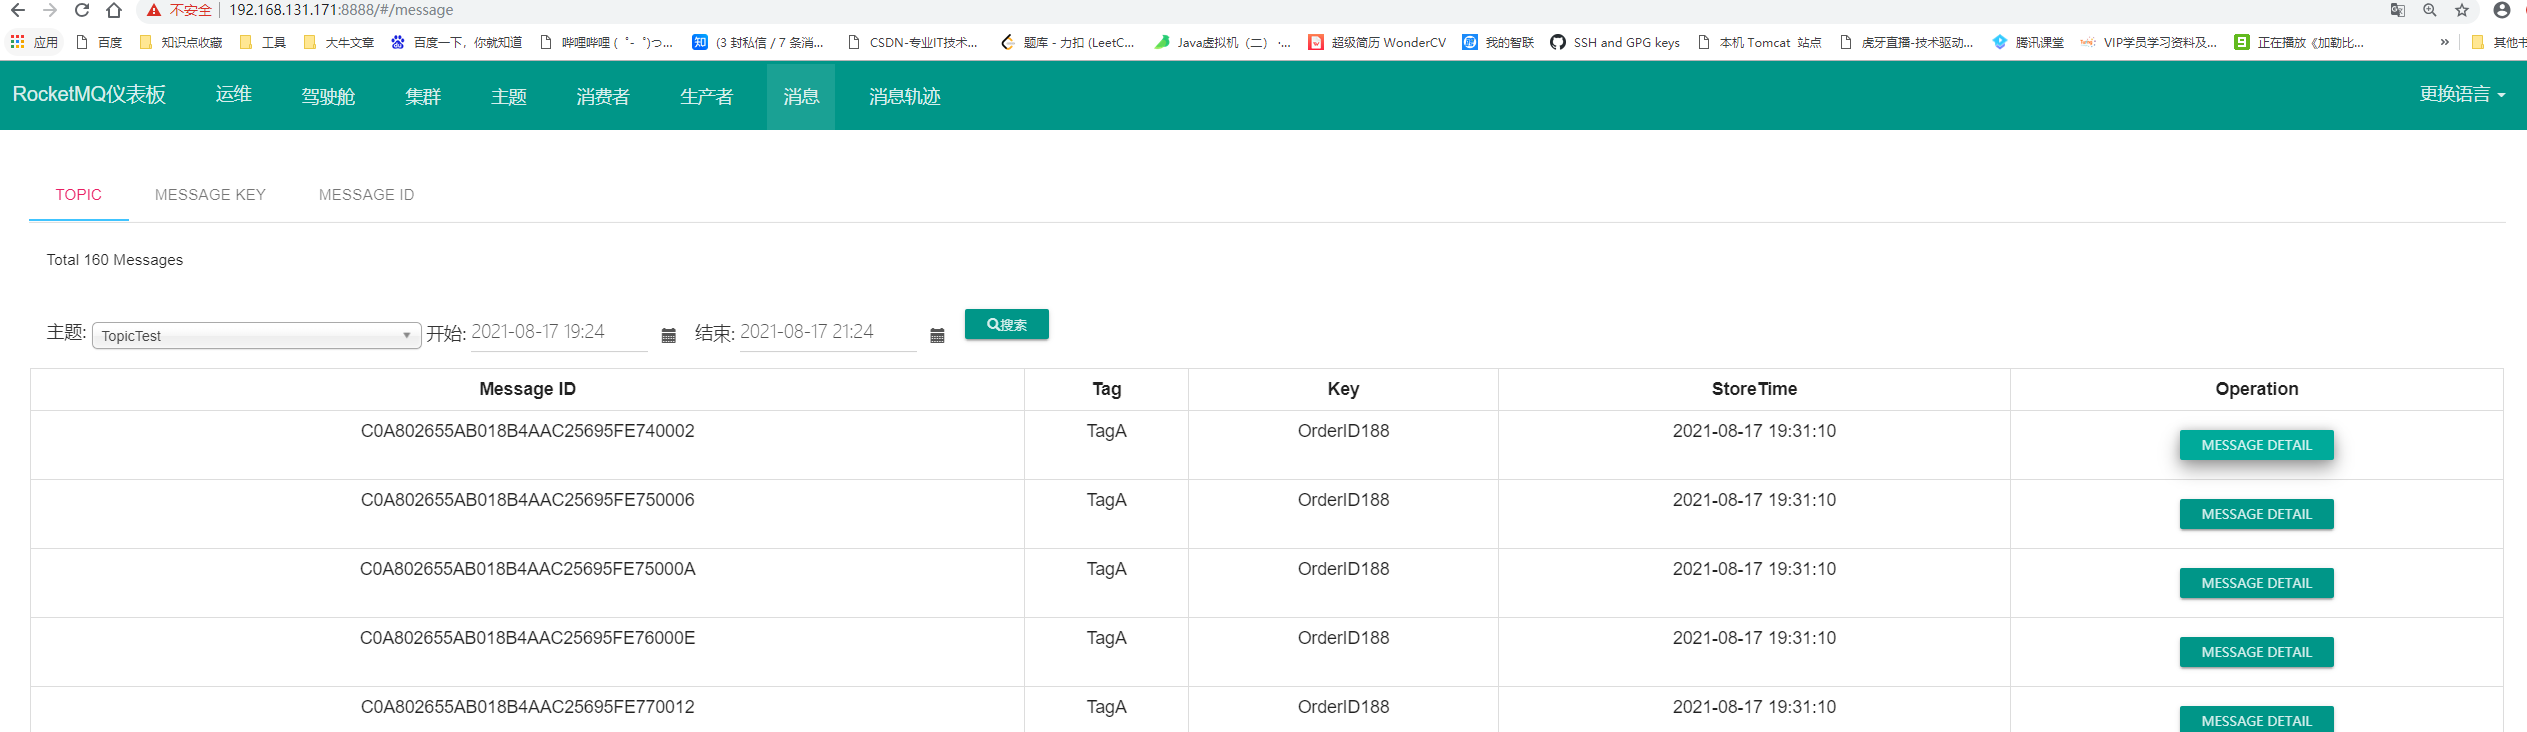Click the RocketMQ仪表板 brand title
The height and width of the screenshot is (732, 2527).
point(89,94)
